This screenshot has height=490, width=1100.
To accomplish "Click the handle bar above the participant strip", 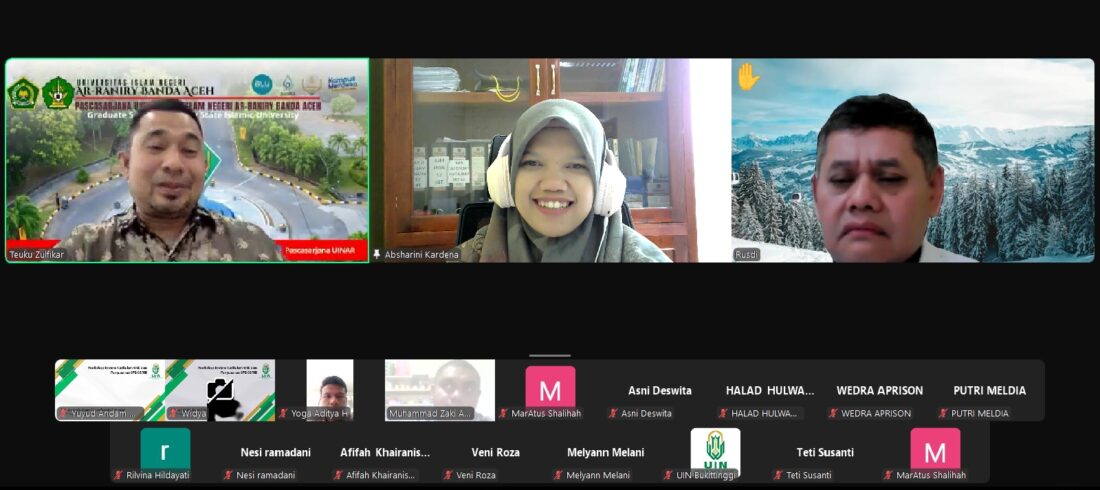I will coord(550,355).
